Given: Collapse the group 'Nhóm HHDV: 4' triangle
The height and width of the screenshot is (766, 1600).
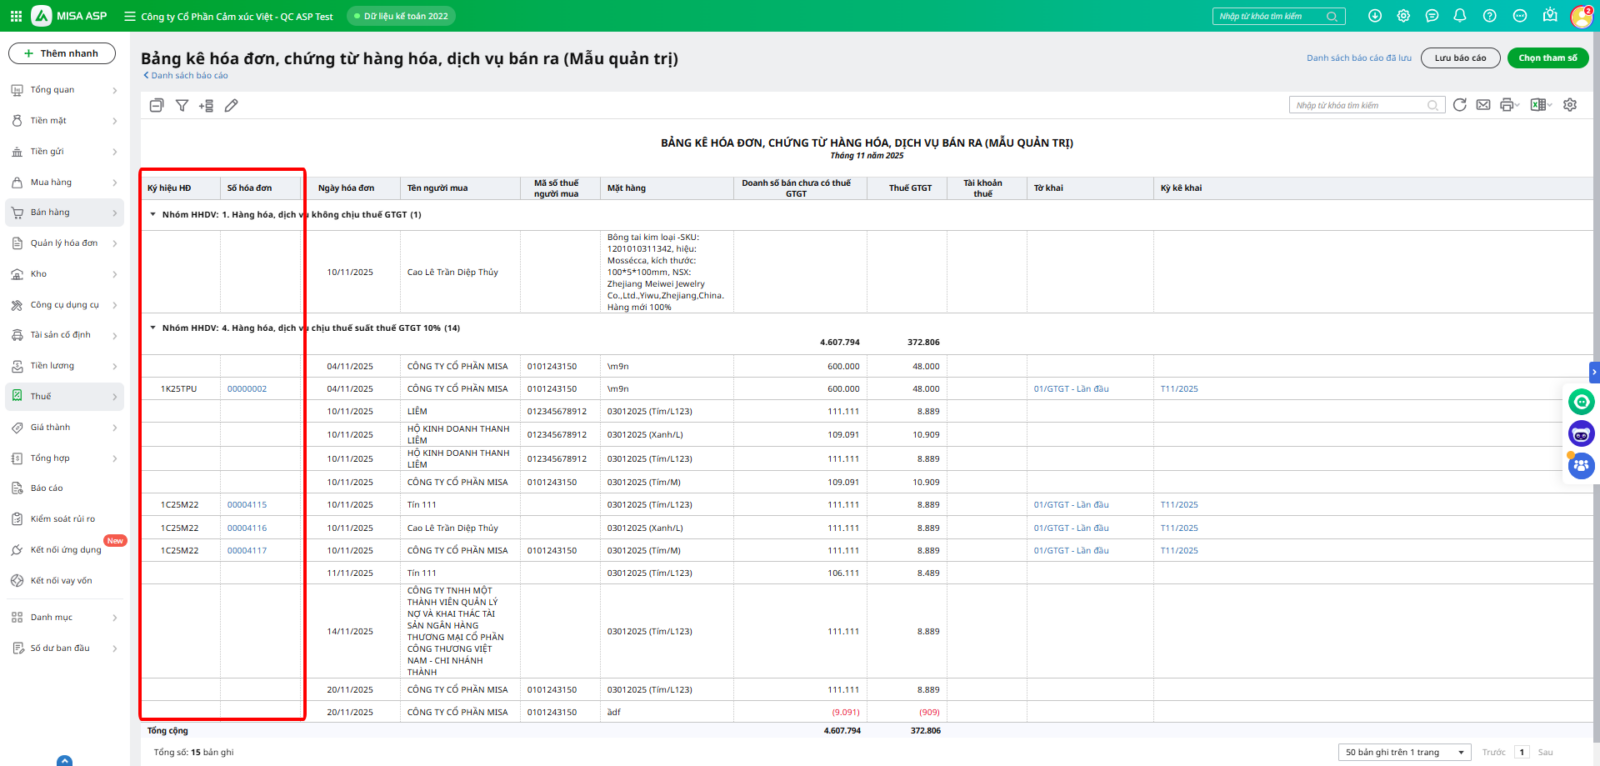Looking at the screenshot, I should click(153, 328).
